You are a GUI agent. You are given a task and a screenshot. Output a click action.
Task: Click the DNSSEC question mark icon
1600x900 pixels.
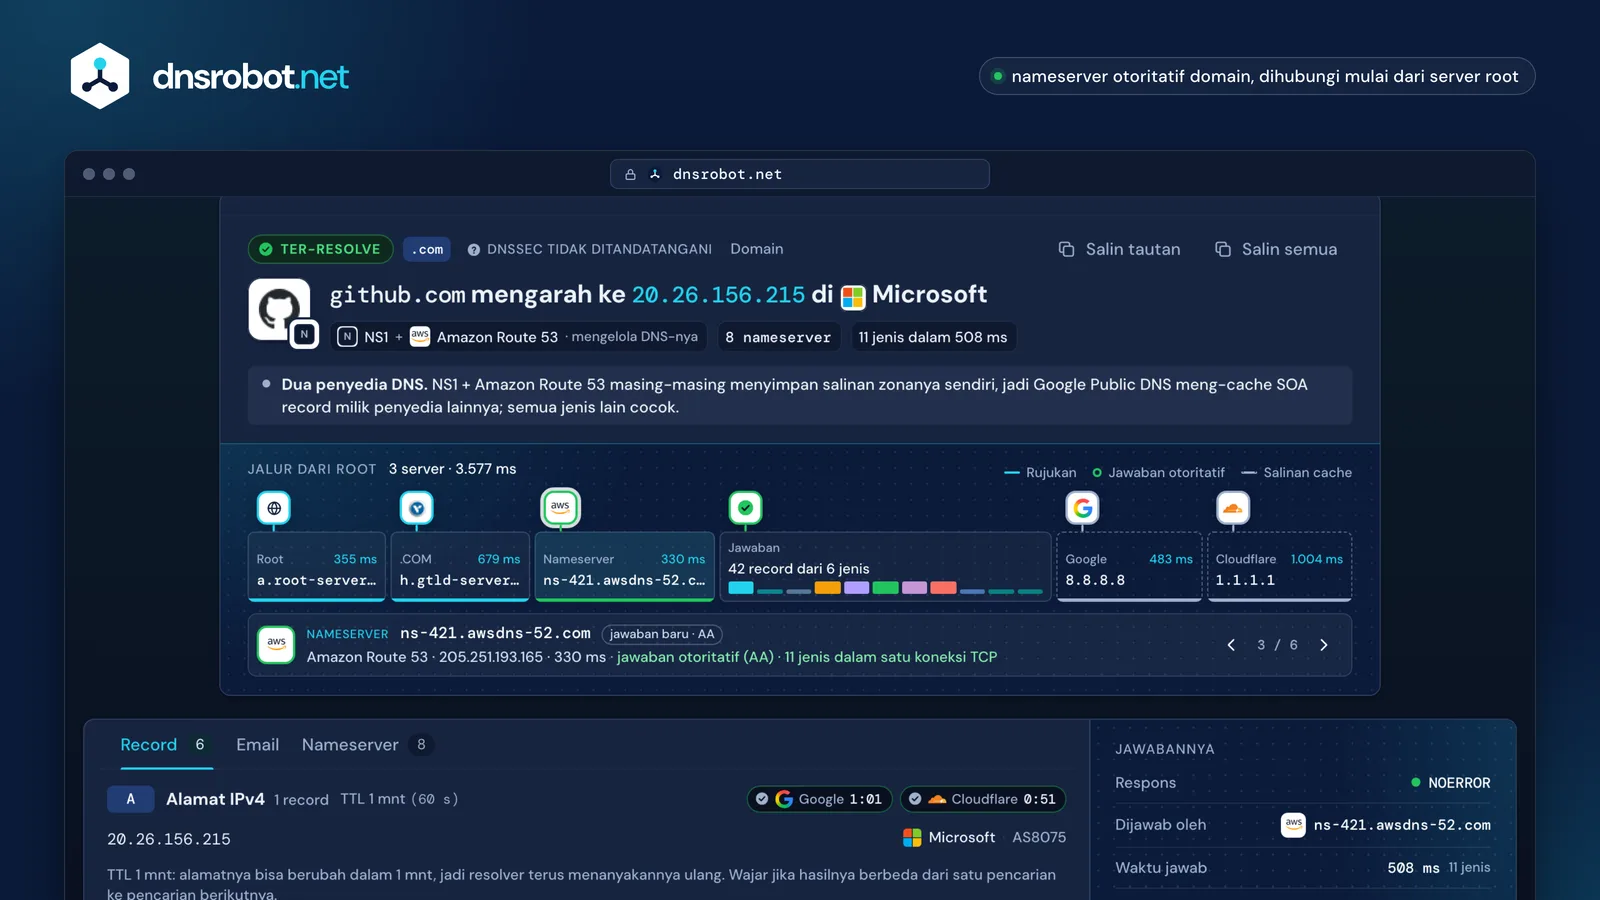pyautogui.click(x=474, y=250)
